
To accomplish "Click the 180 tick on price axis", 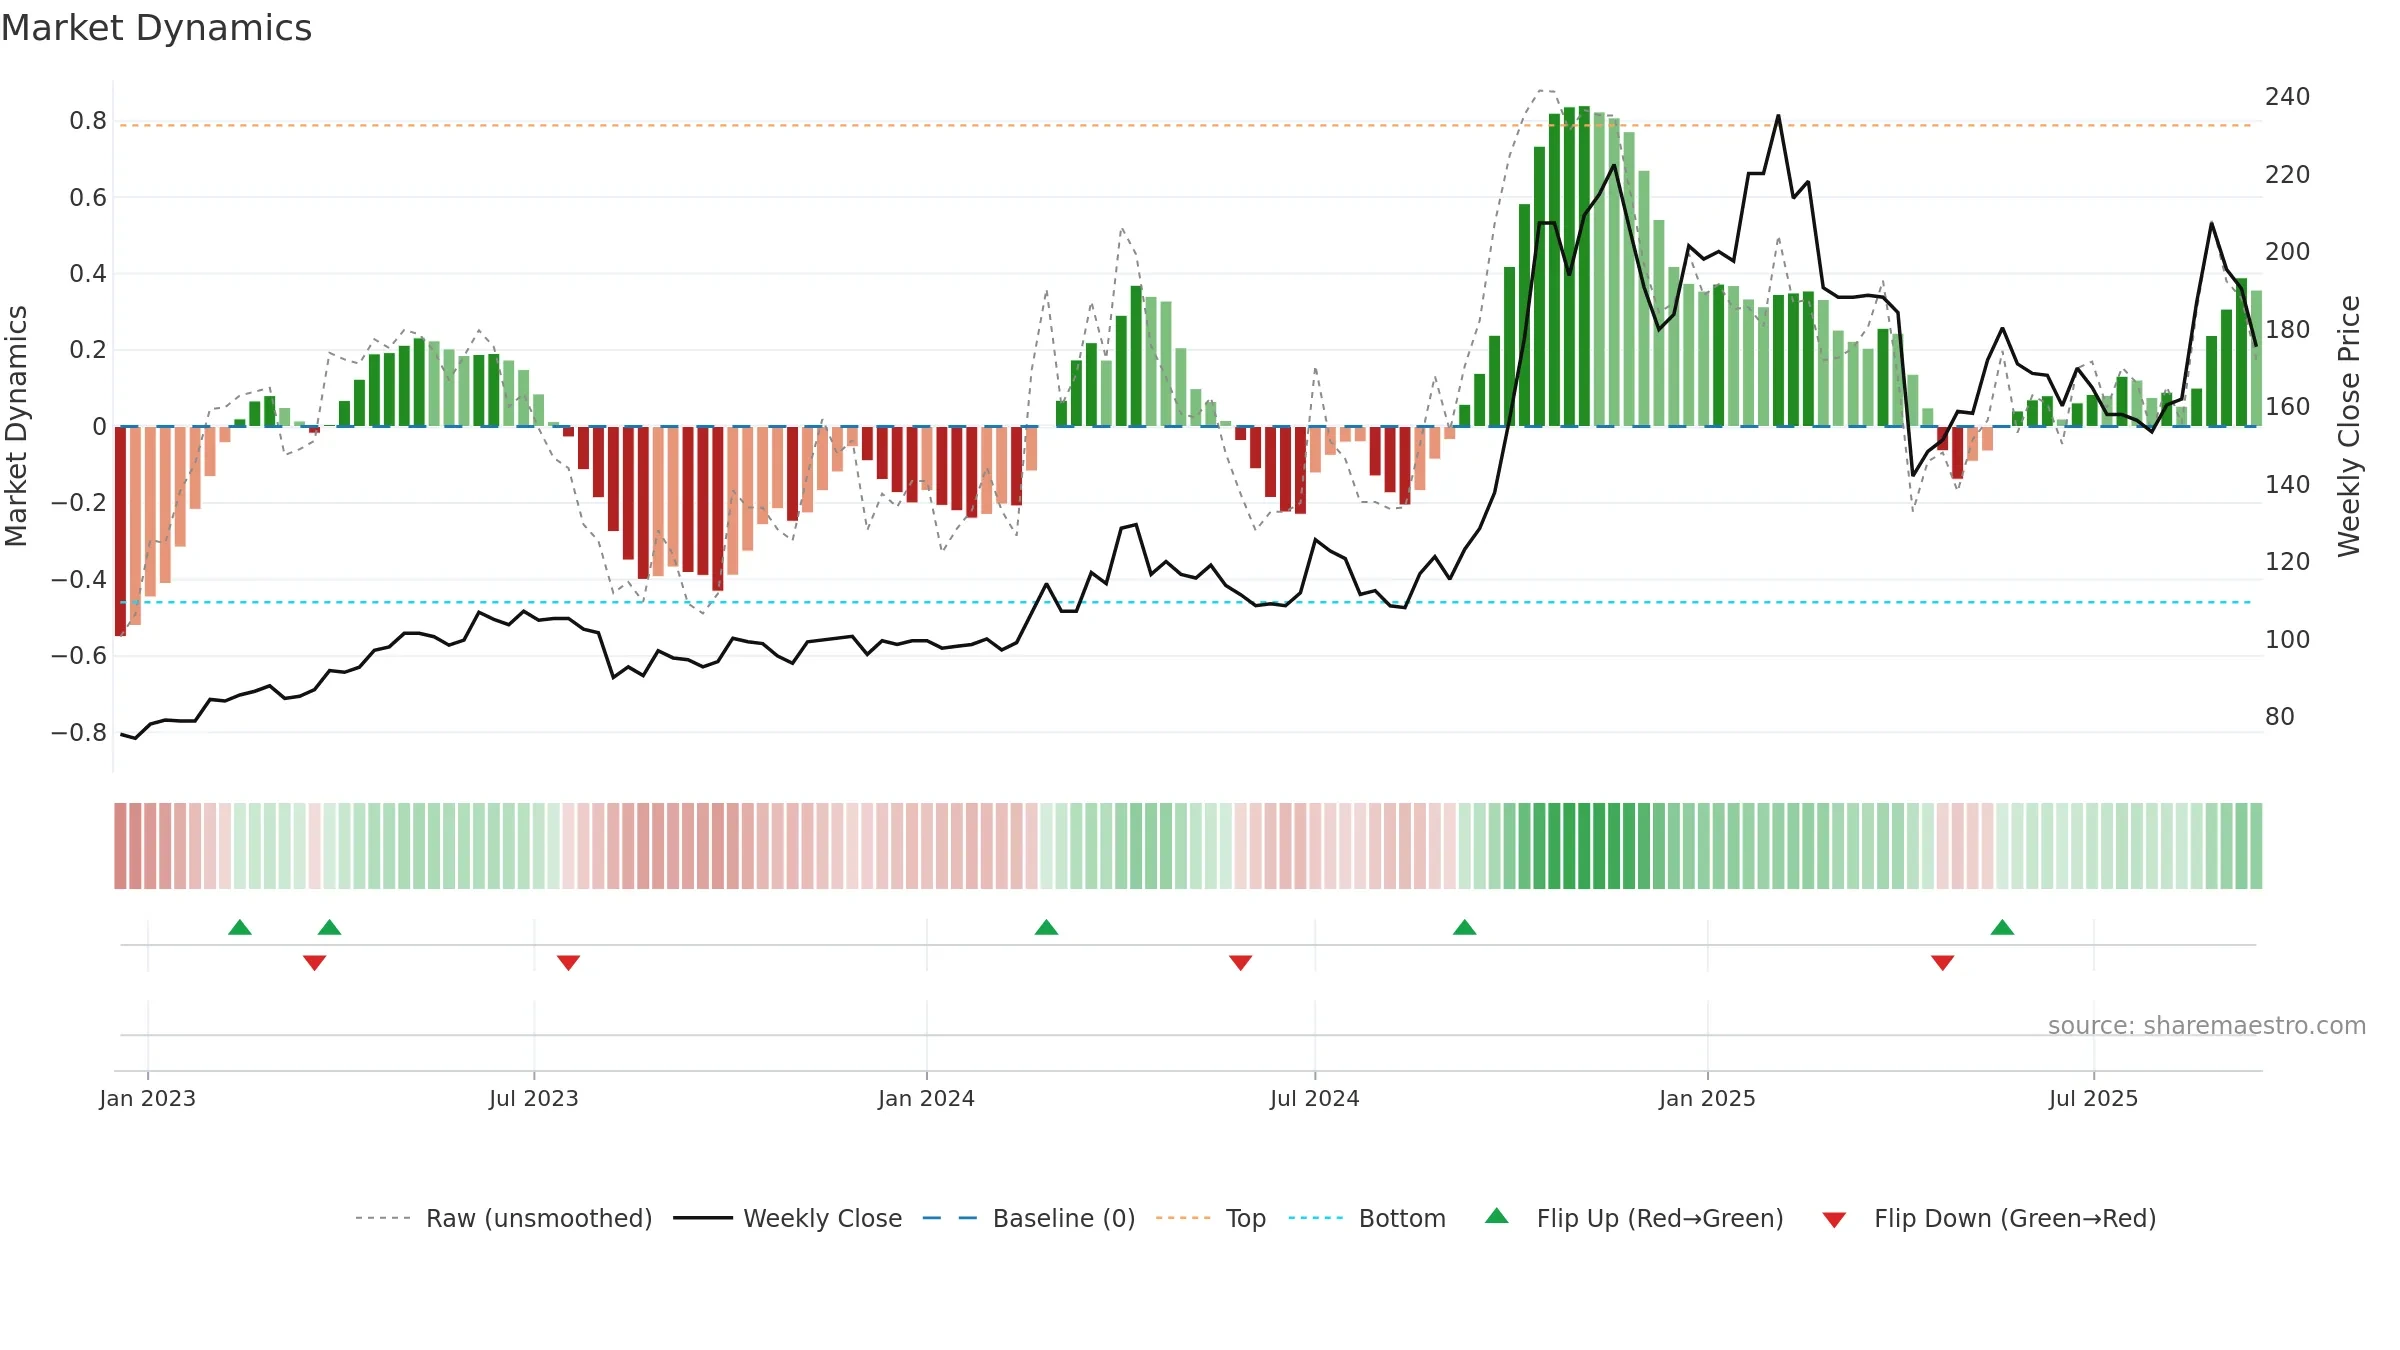I will pos(2287,329).
